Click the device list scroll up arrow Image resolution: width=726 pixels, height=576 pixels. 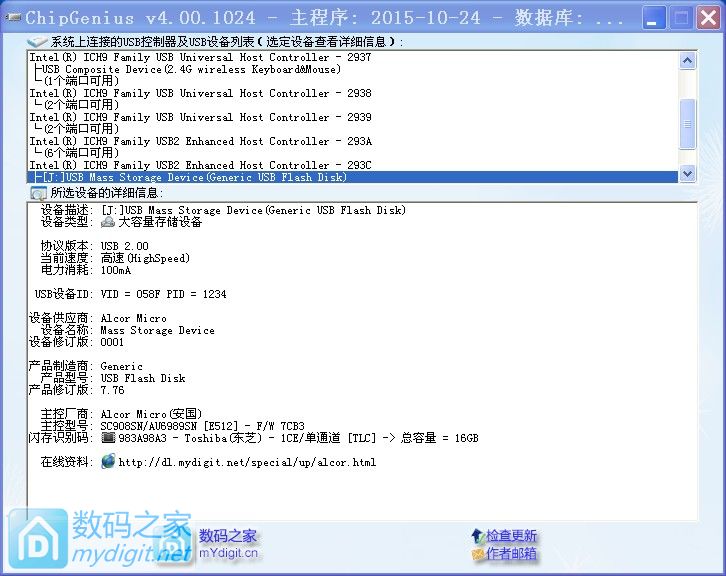point(688,61)
